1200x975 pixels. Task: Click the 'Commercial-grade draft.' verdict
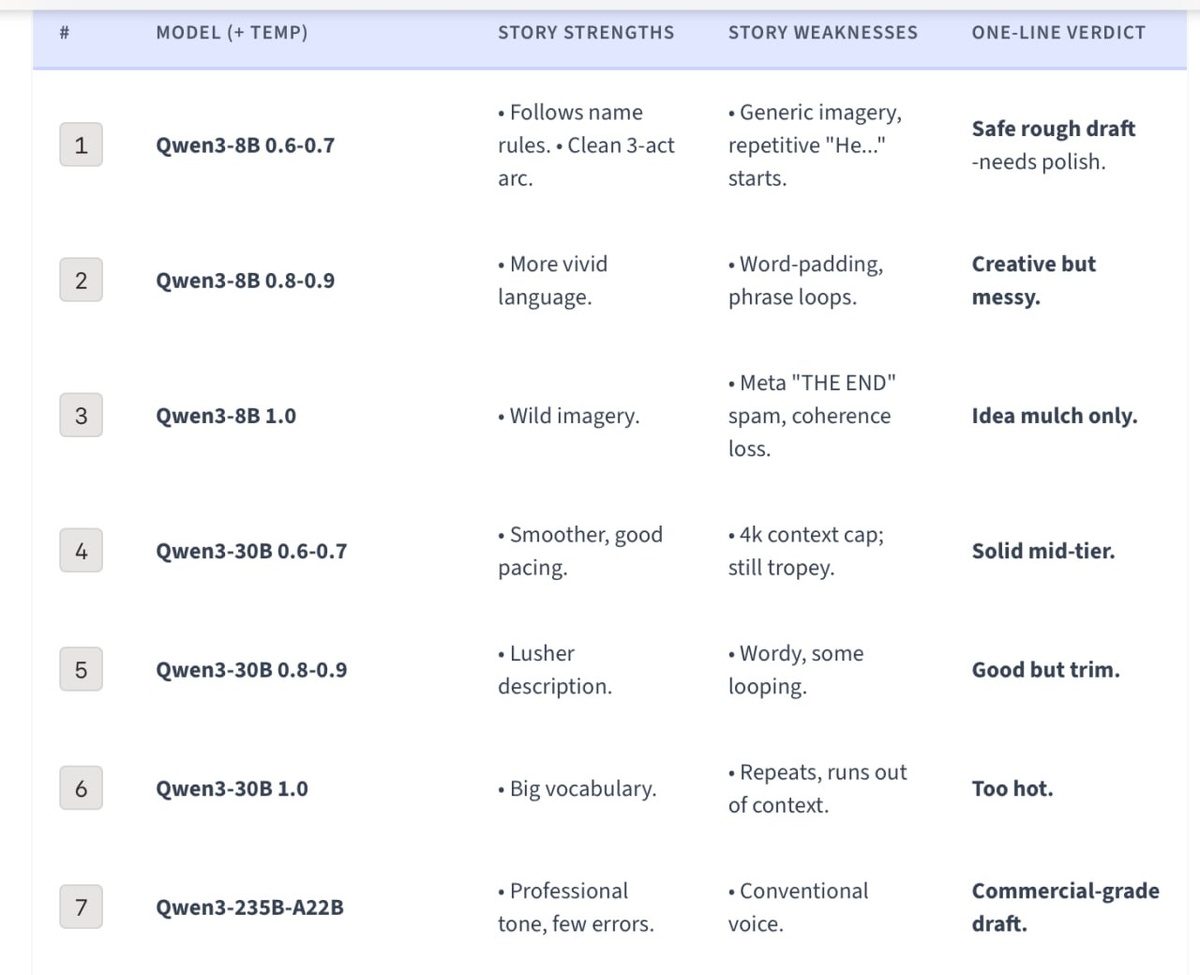click(x=1066, y=907)
